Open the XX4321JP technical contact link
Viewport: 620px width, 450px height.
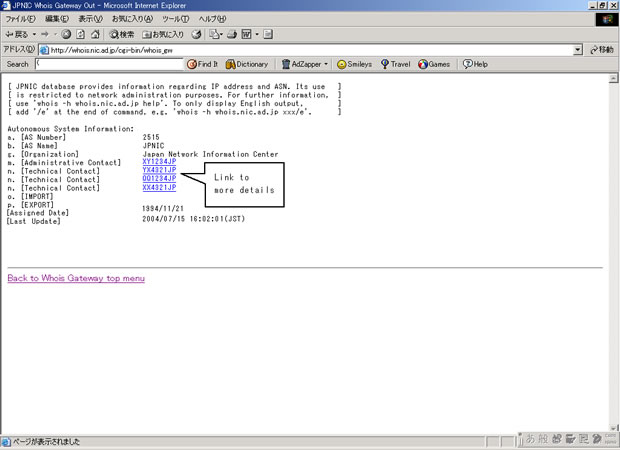coord(159,187)
